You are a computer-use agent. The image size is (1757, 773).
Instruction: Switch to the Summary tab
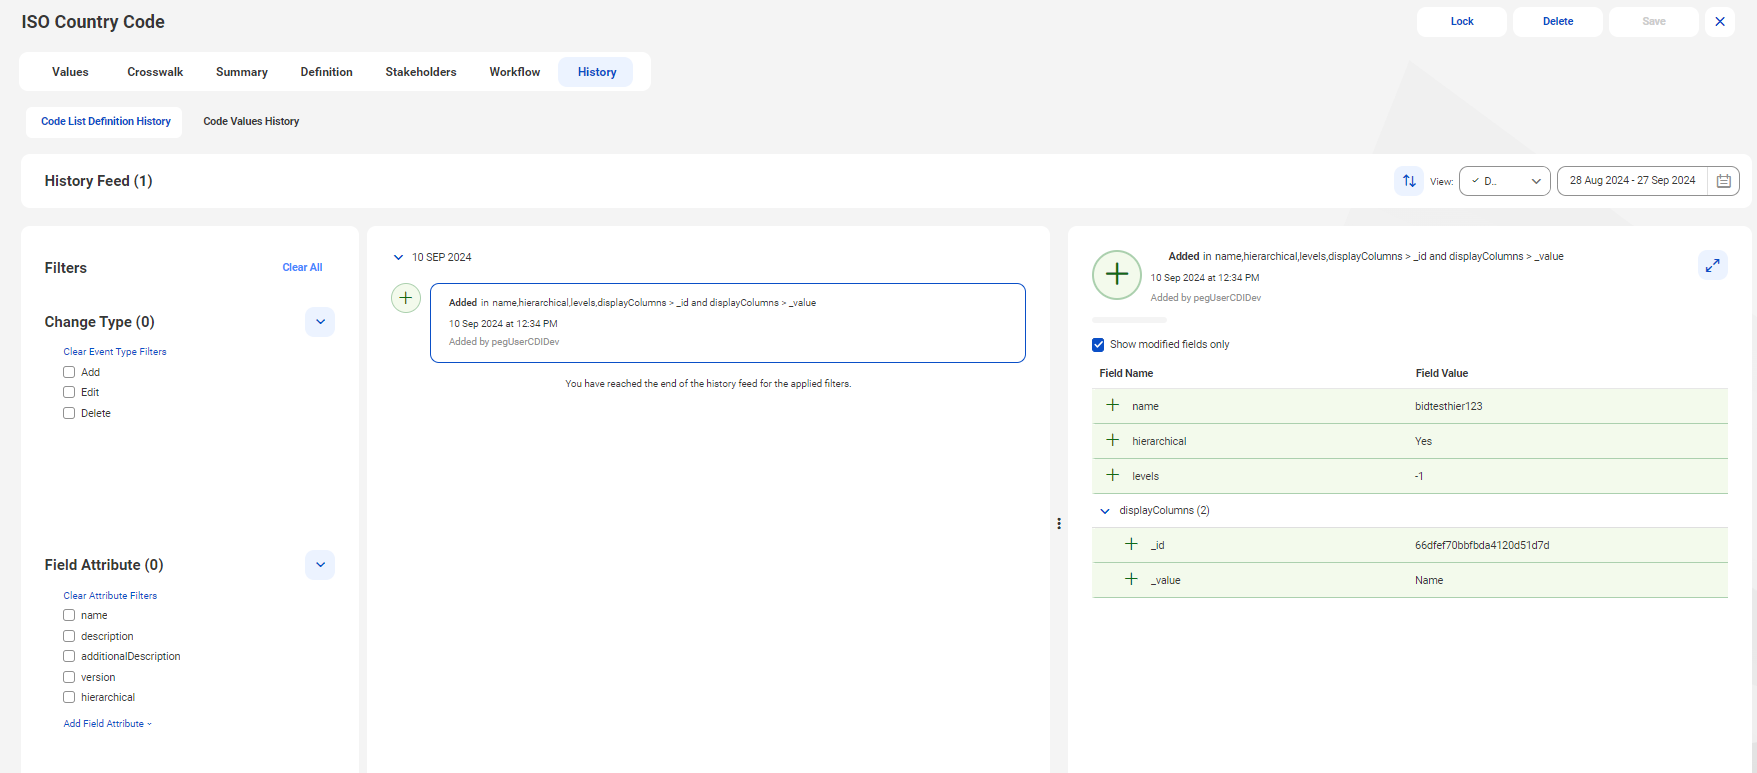(x=242, y=72)
